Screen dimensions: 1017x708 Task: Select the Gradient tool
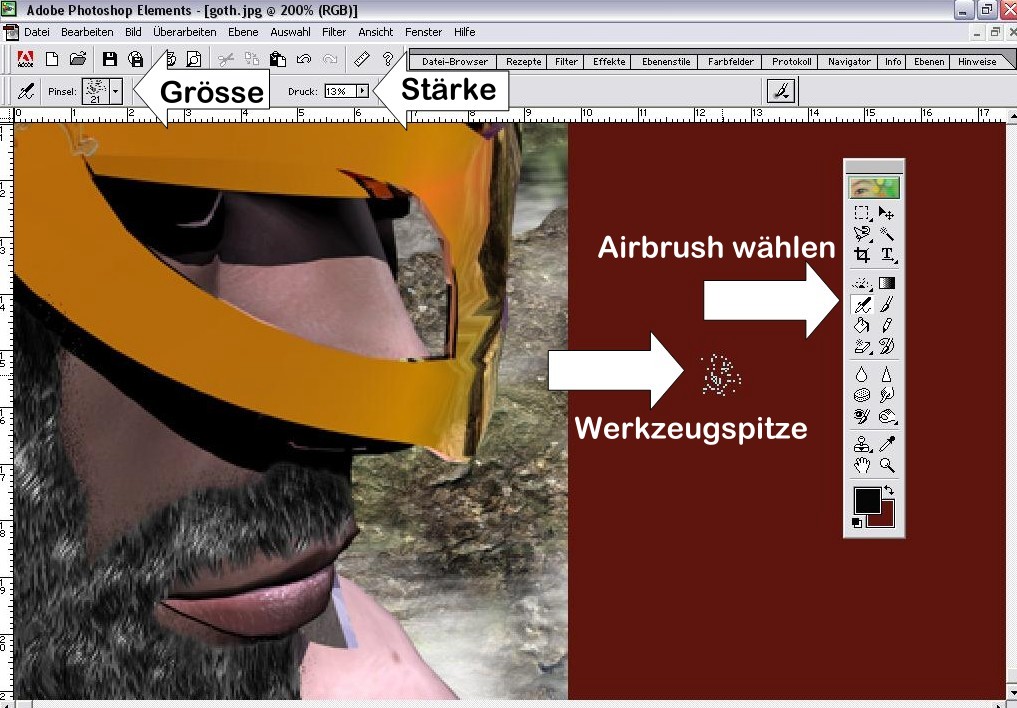click(887, 283)
